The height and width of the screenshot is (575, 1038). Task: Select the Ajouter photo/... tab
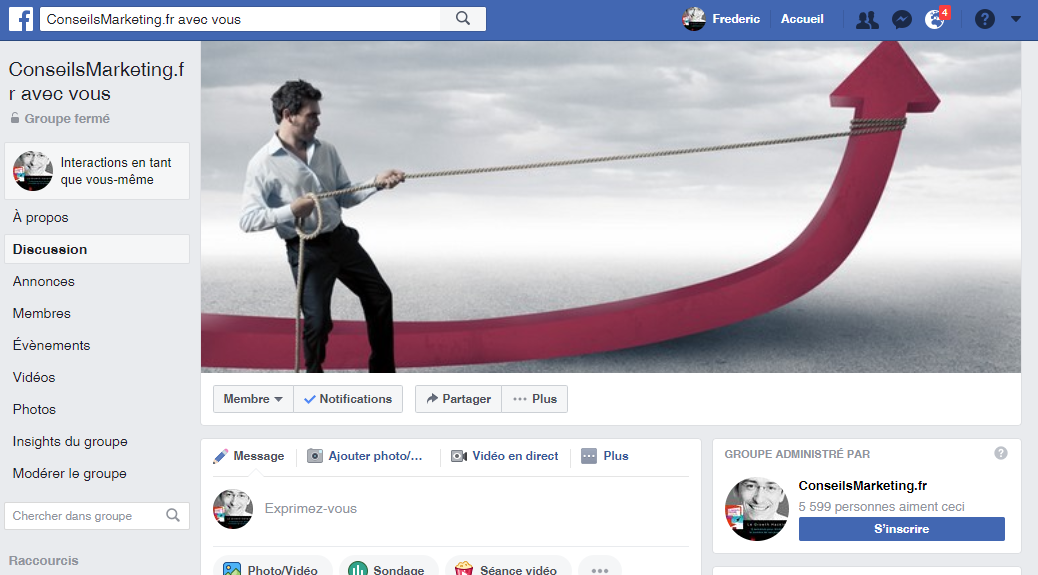365,456
